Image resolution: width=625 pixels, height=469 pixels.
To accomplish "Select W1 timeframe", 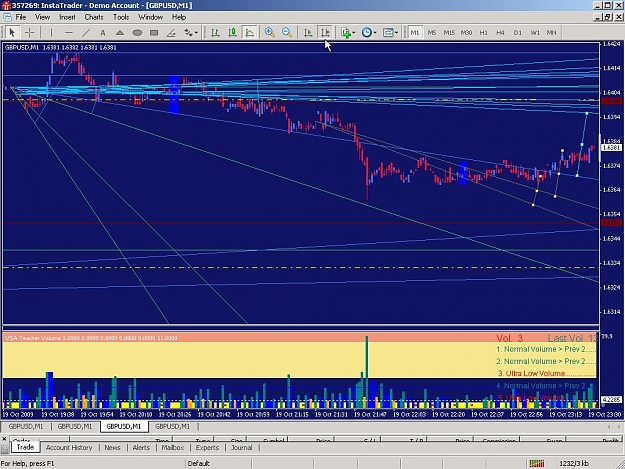I will (x=535, y=33).
